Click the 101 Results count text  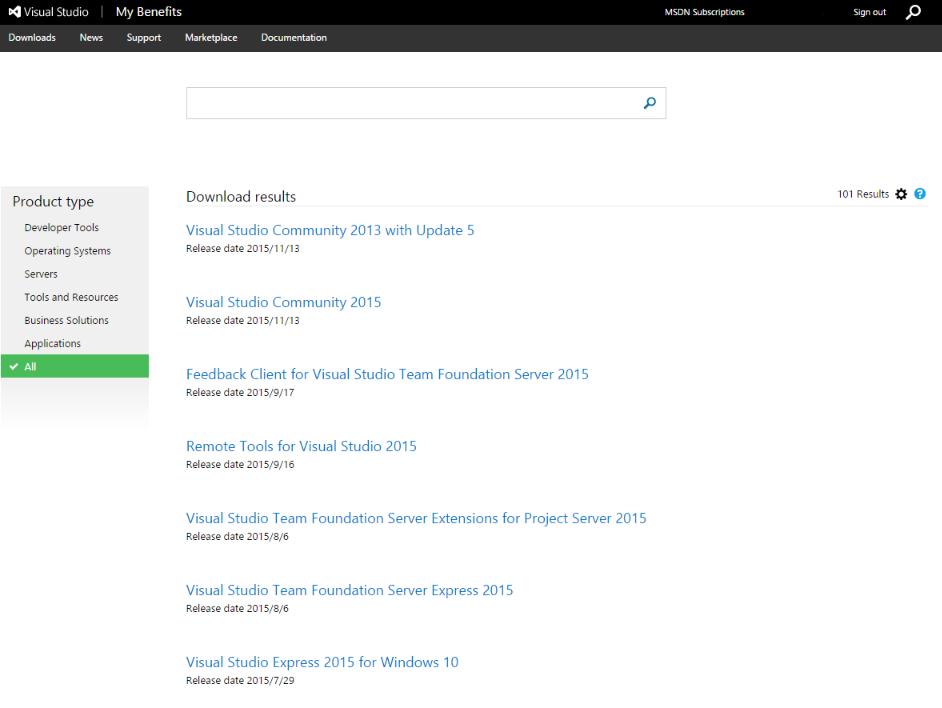pos(863,194)
